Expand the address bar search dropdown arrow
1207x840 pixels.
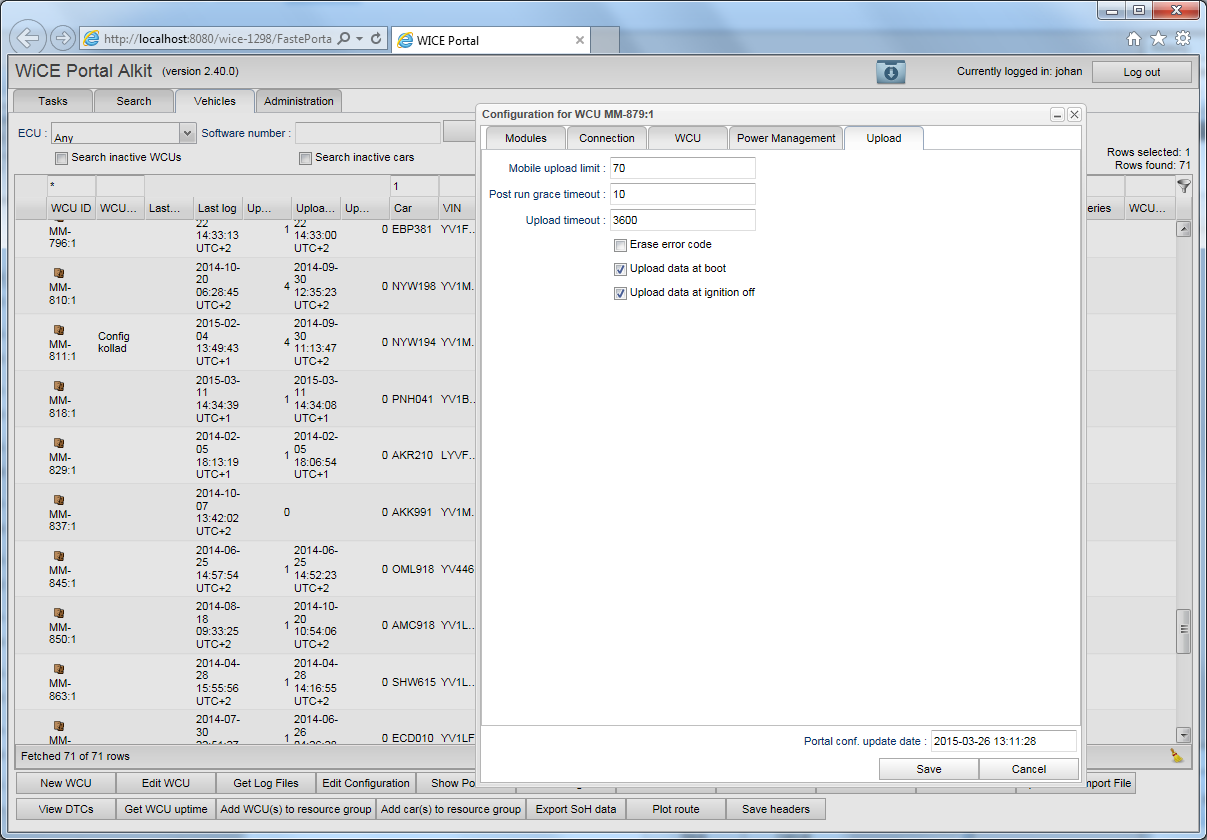[359, 39]
